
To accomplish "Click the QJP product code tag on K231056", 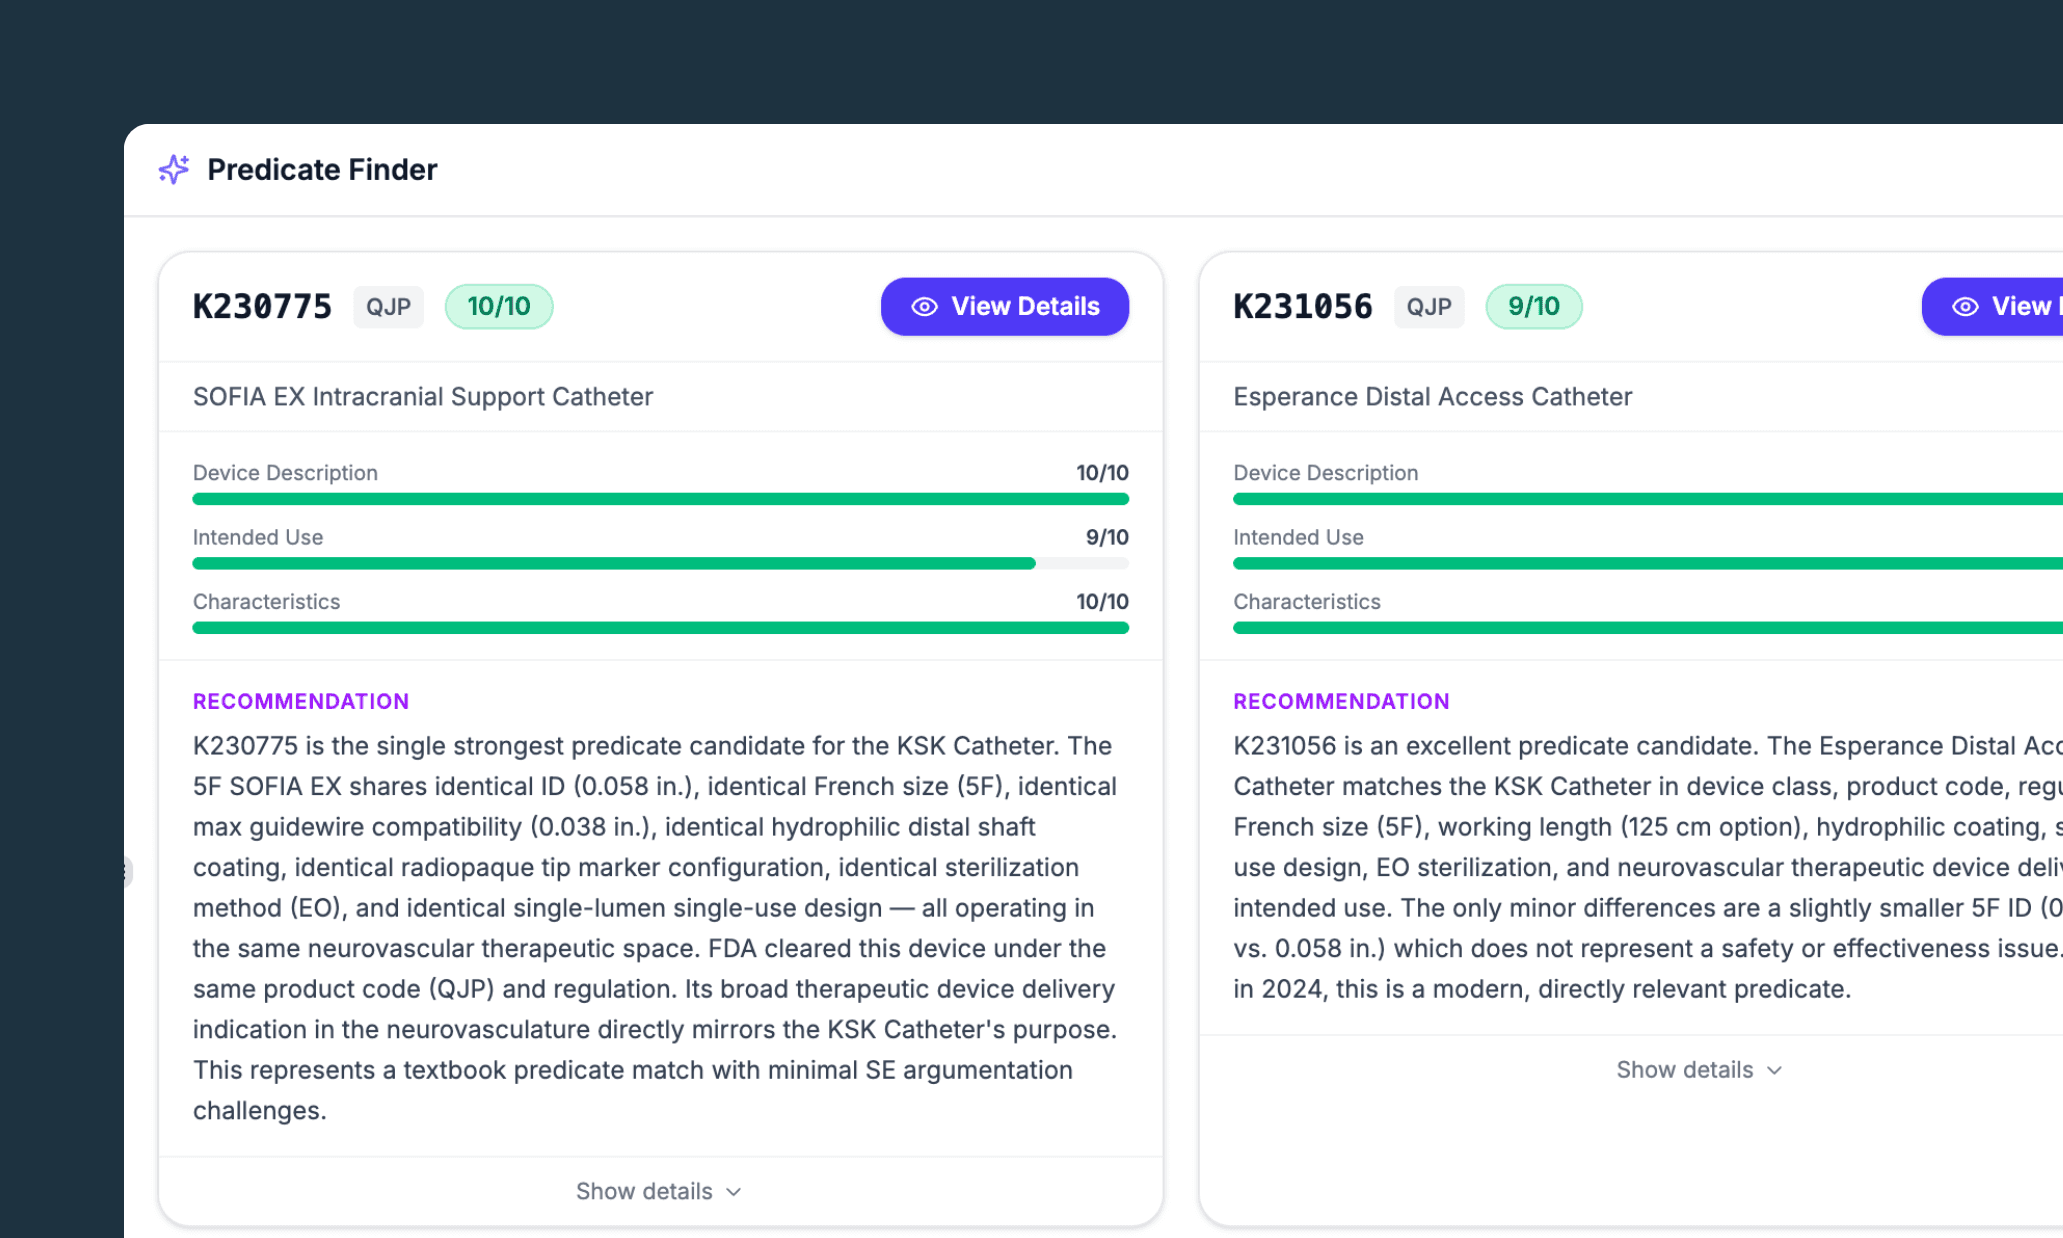I will click(1429, 307).
